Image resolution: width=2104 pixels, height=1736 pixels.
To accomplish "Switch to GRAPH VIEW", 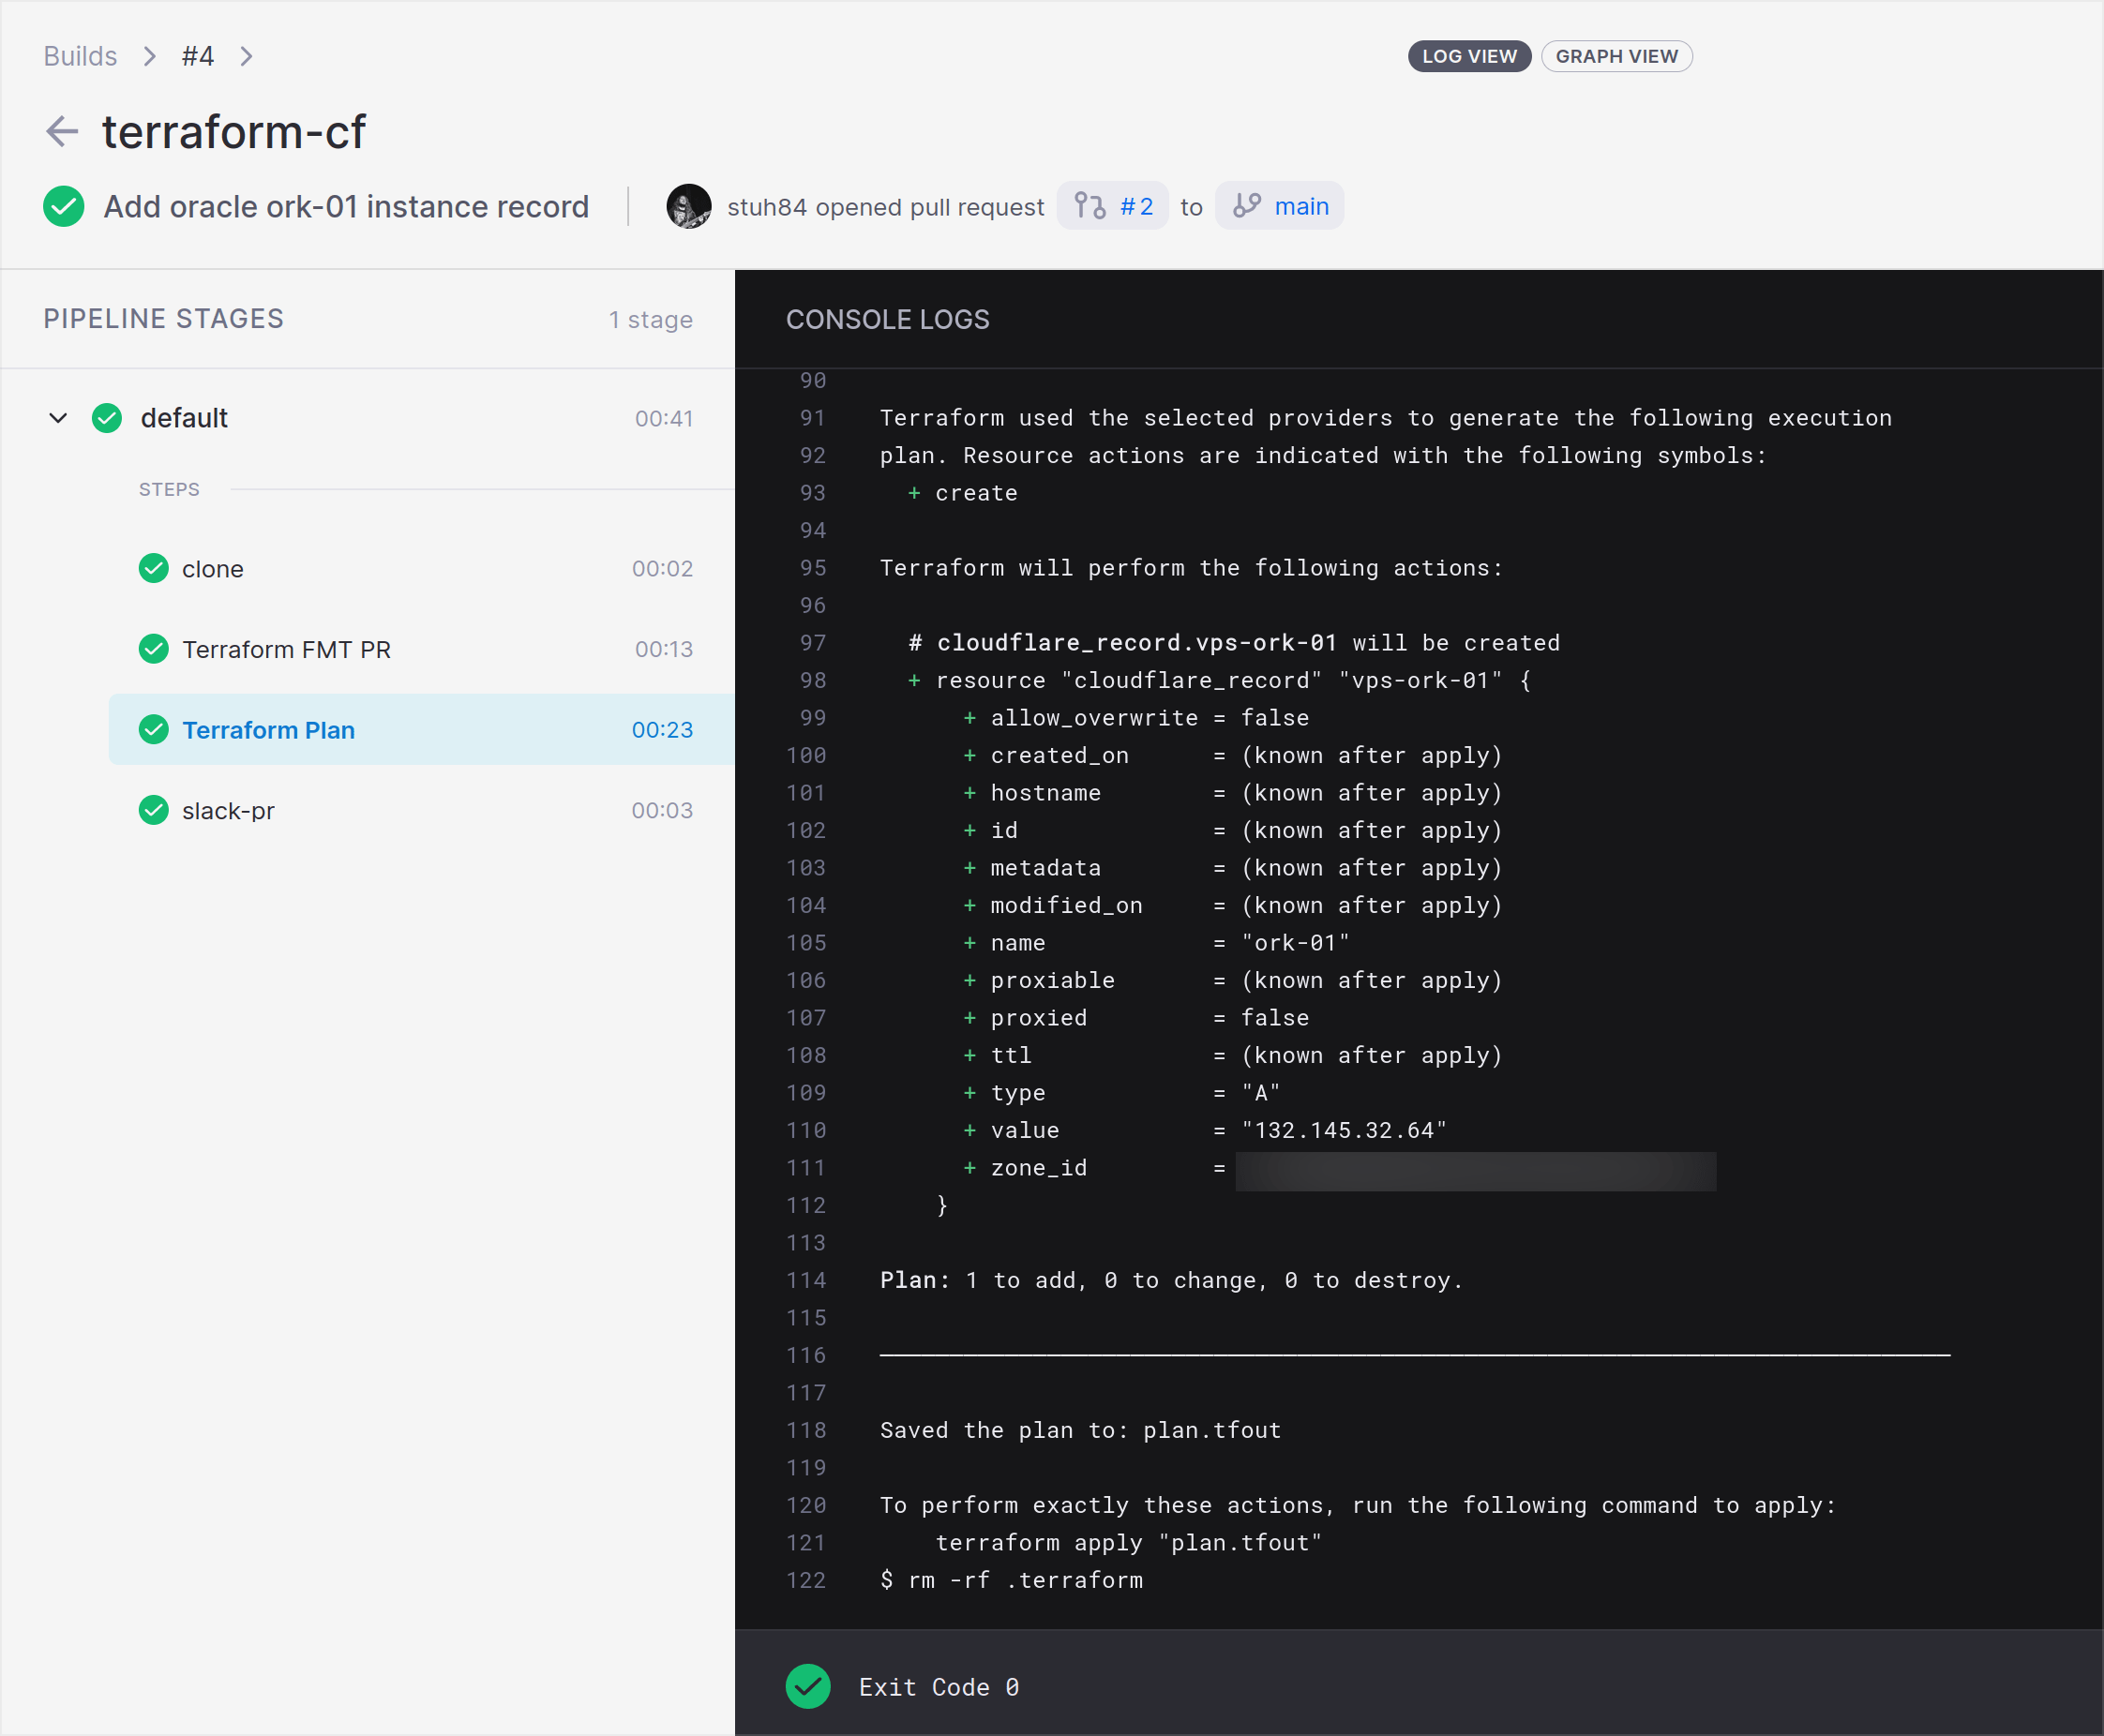I will (x=1617, y=56).
